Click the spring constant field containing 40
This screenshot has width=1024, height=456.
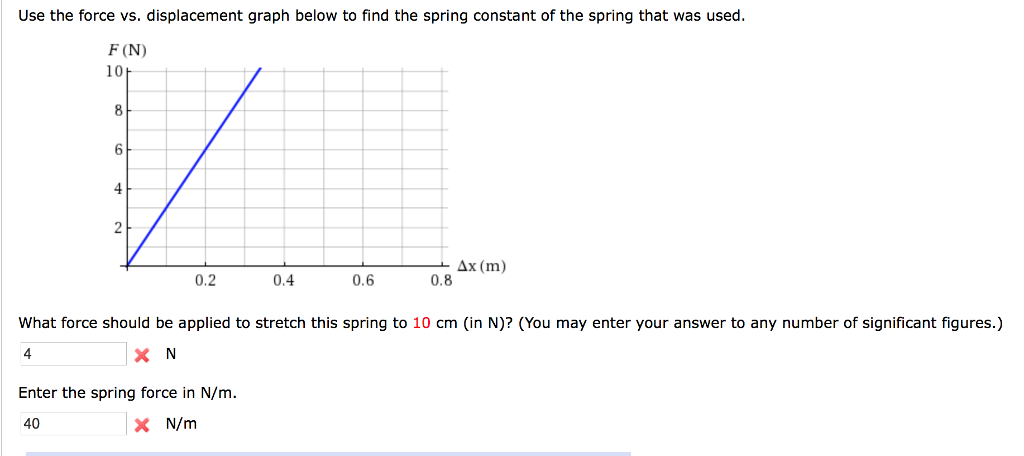coord(72,424)
